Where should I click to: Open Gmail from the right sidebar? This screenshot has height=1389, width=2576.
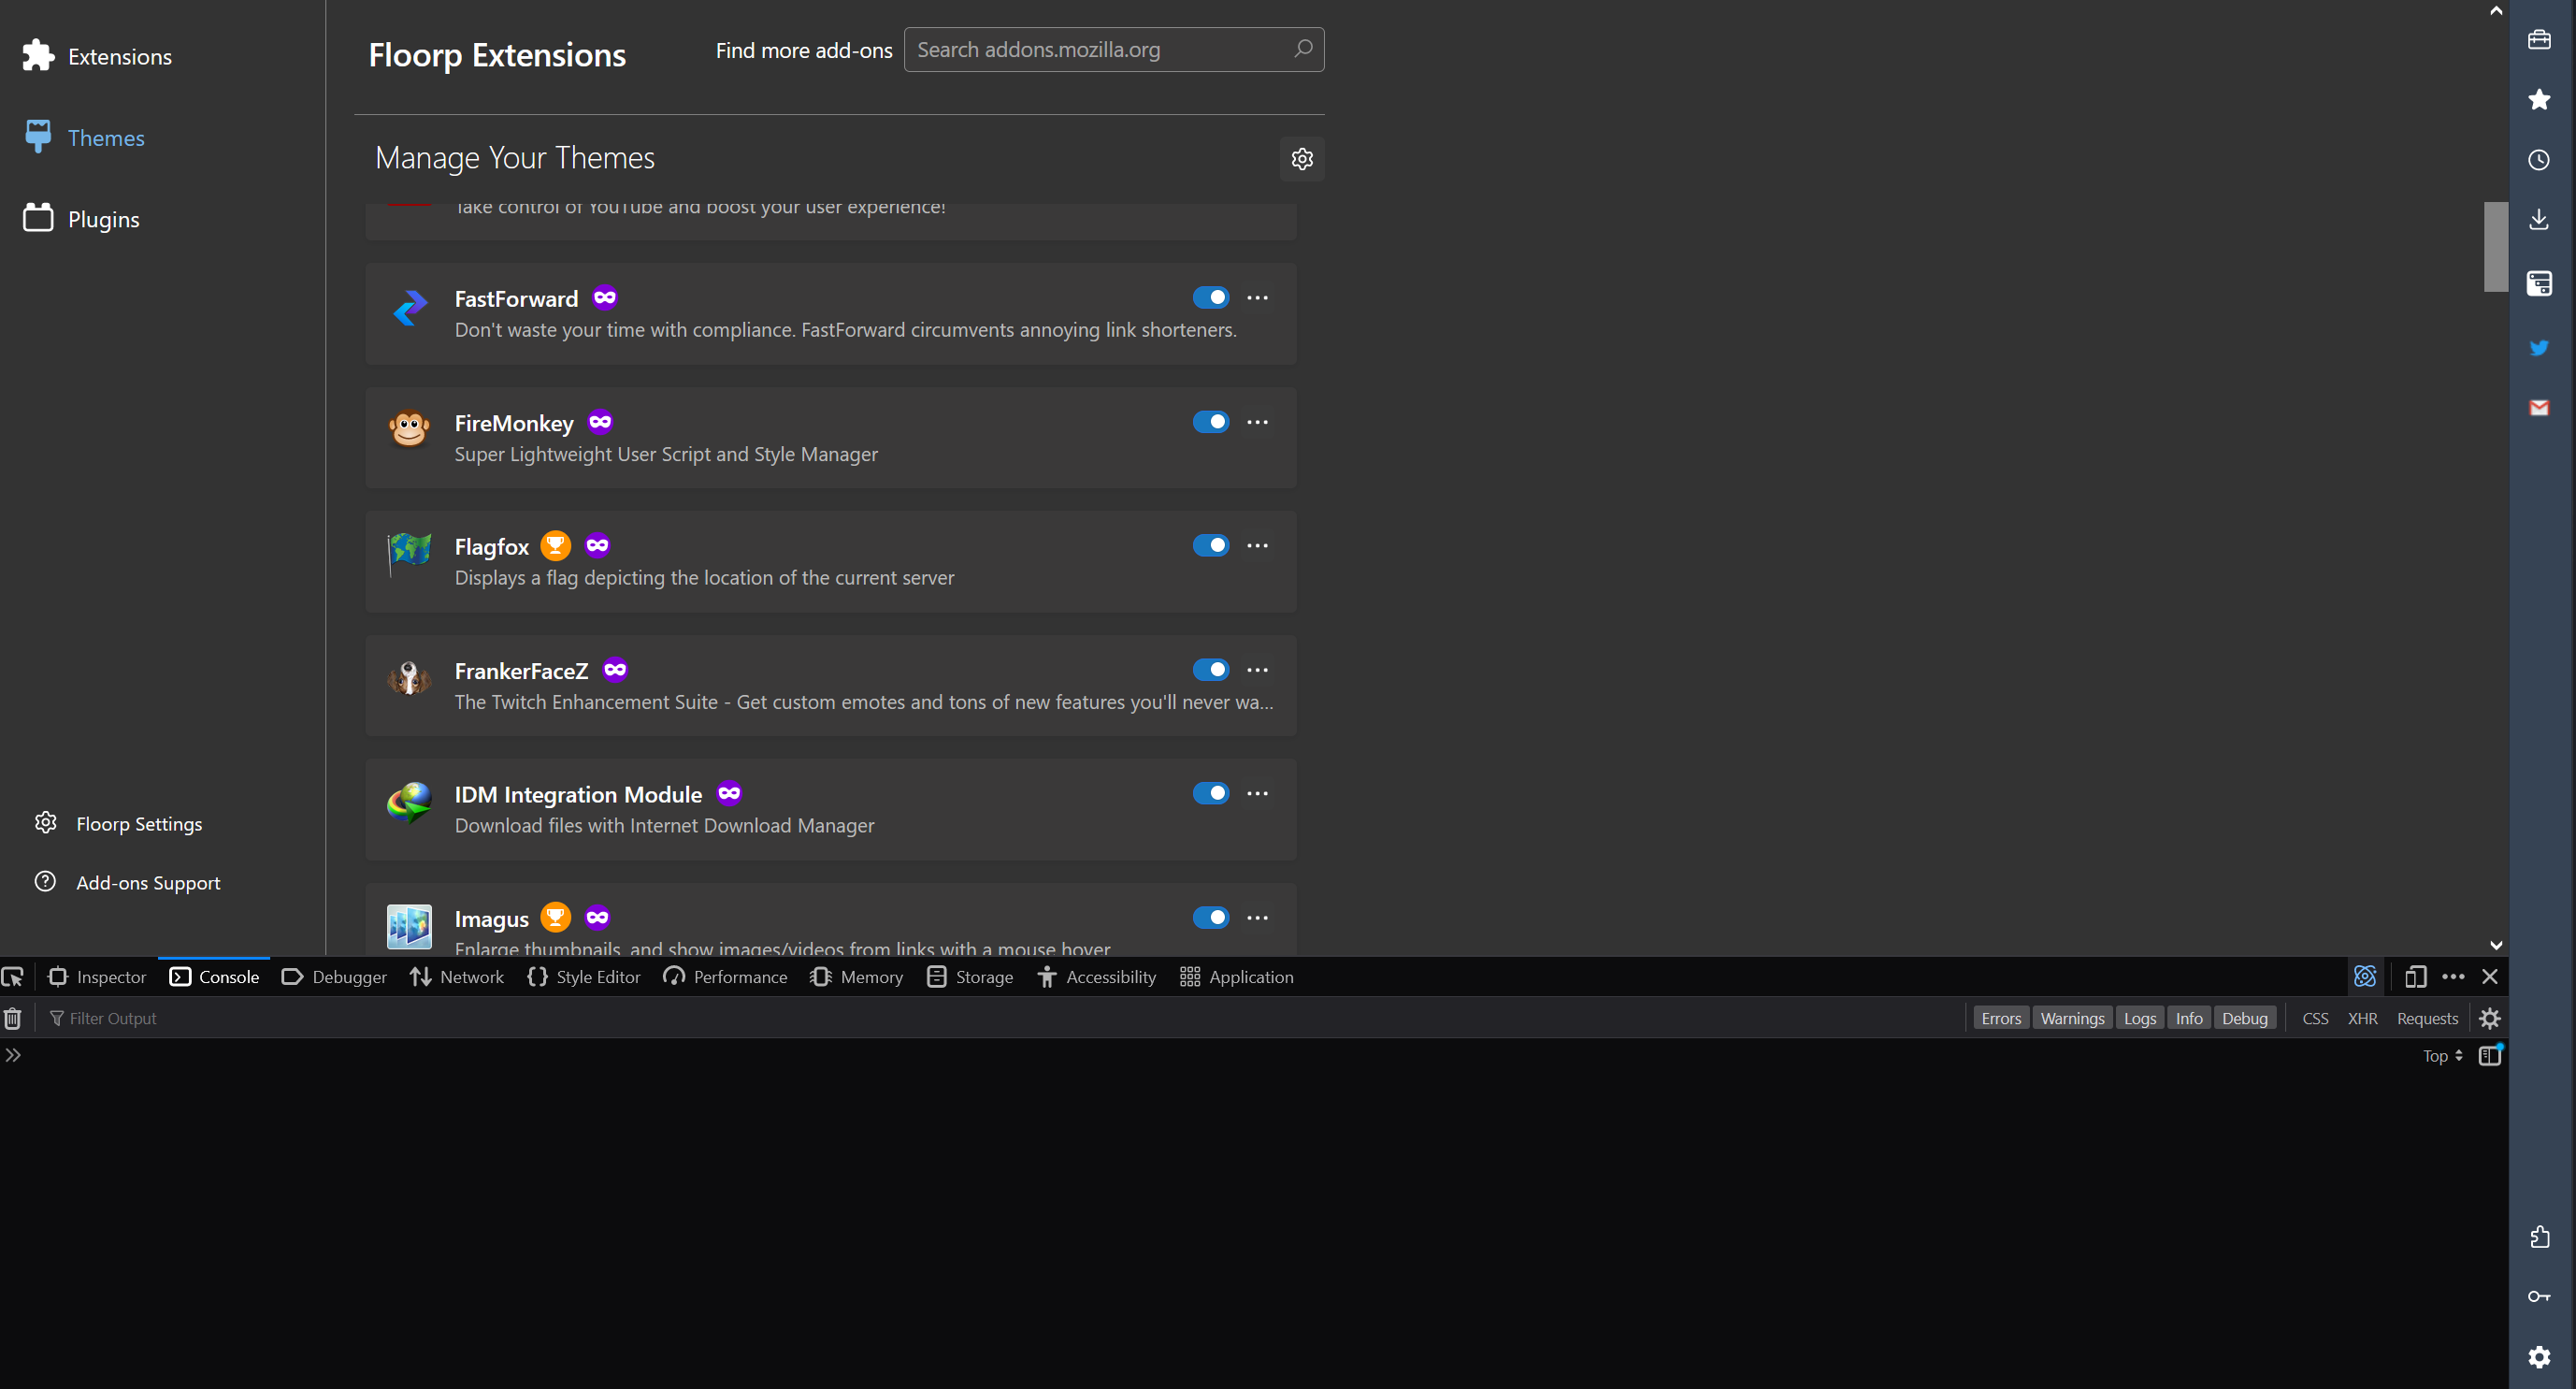coord(2539,407)
